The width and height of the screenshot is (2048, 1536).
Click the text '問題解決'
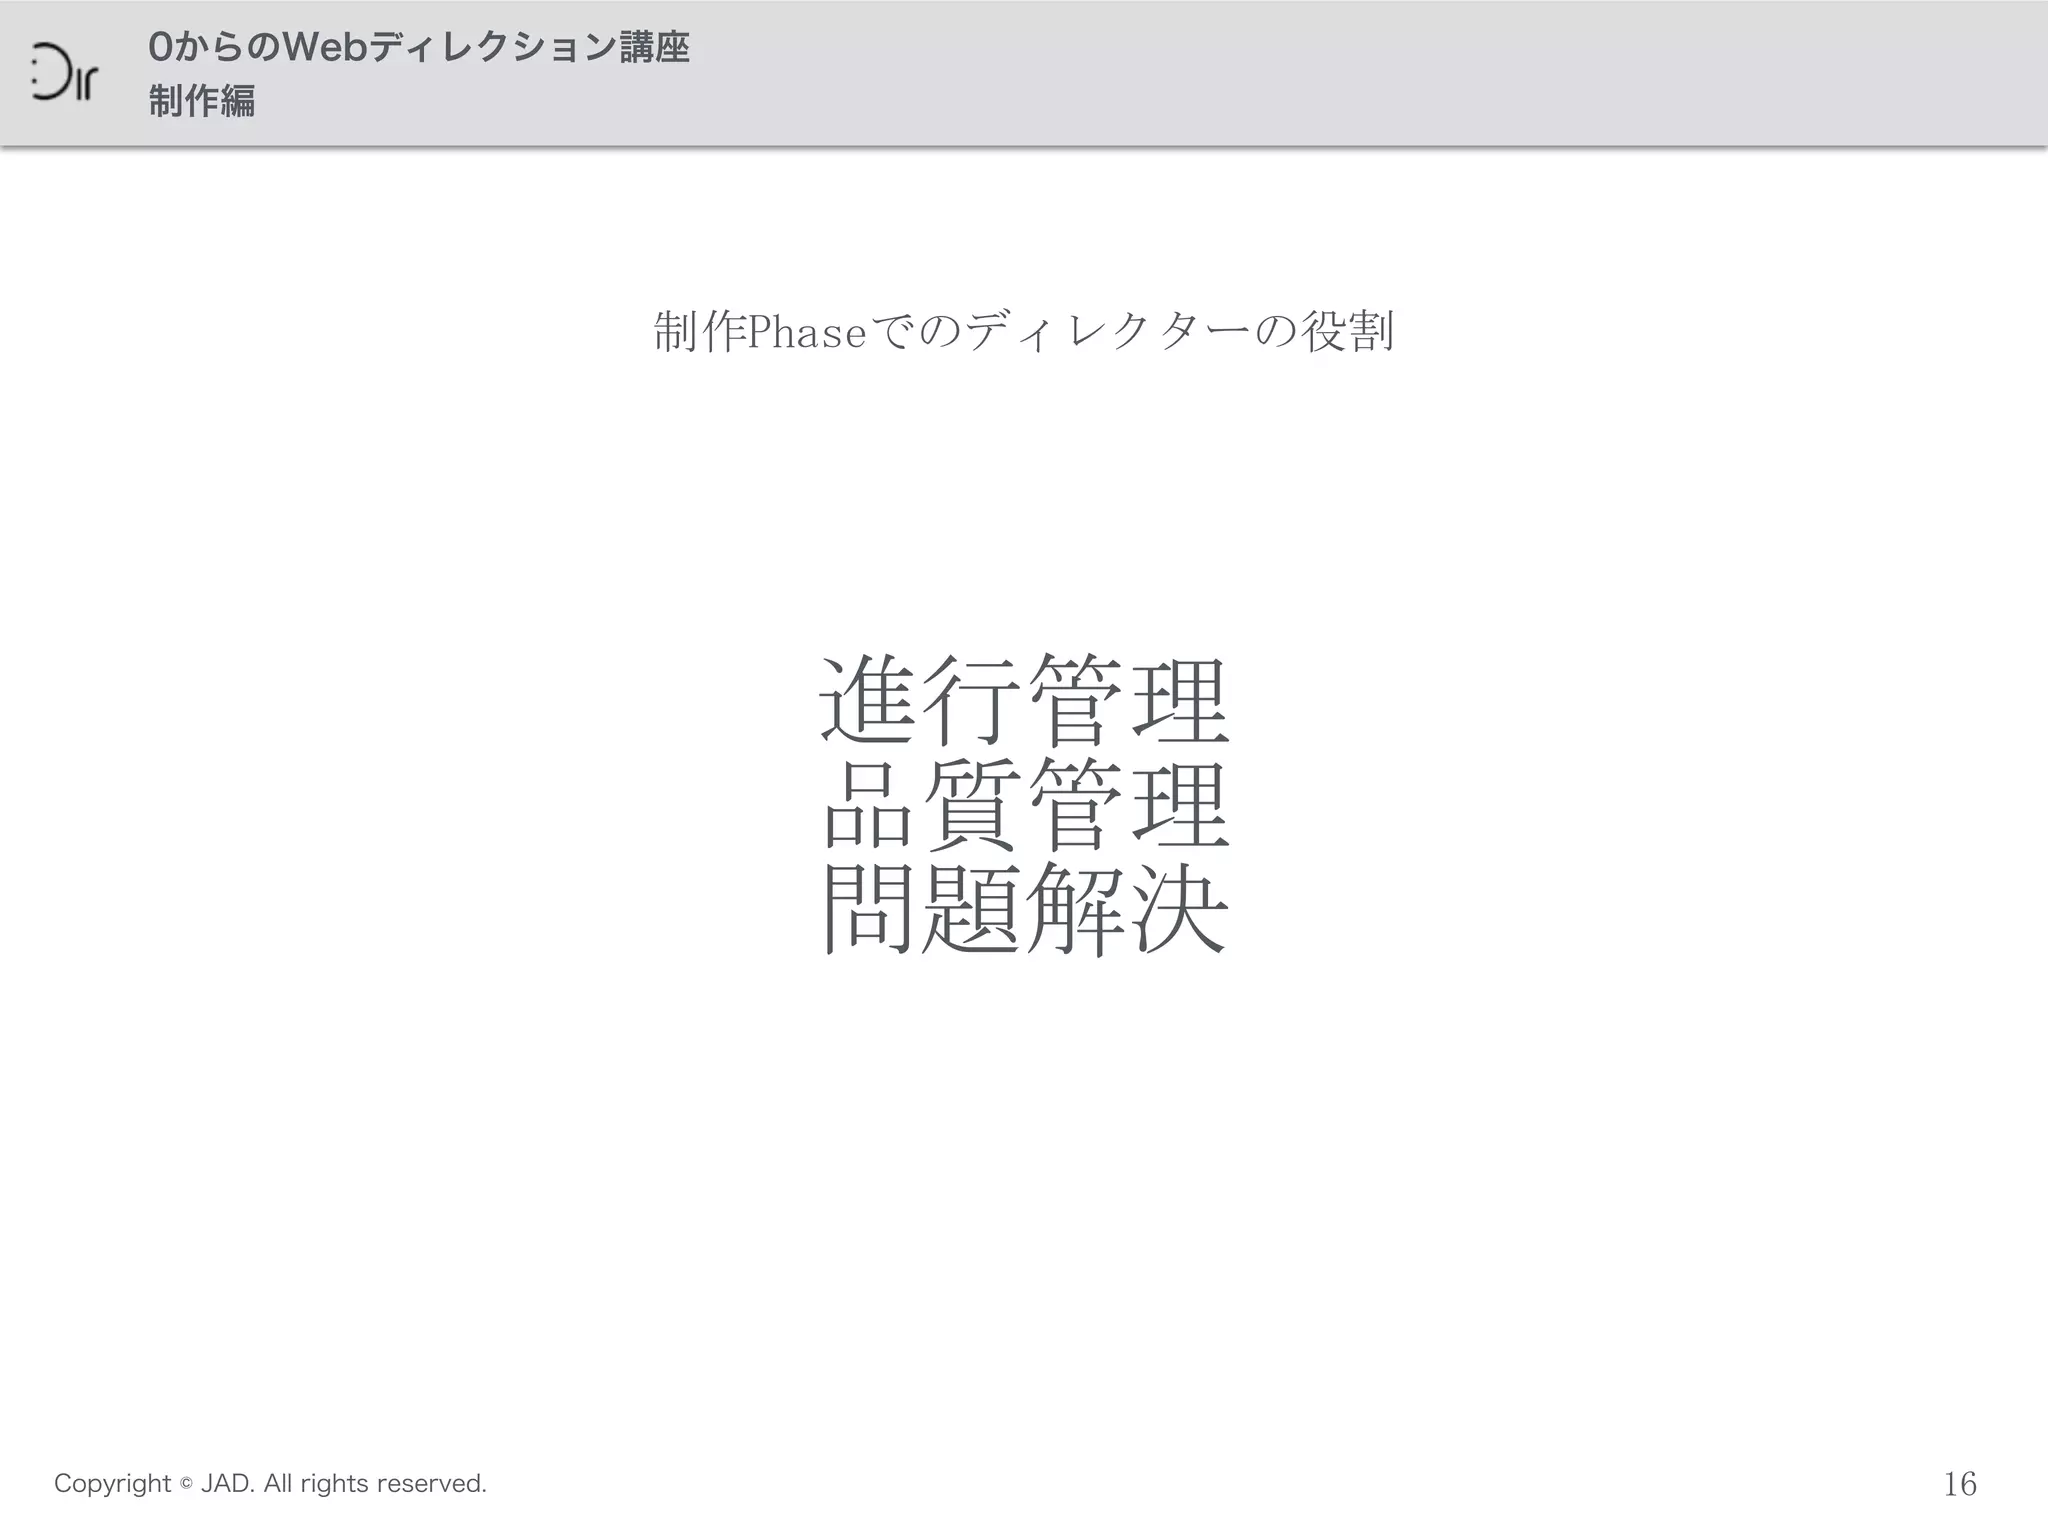coord(1024,909)
